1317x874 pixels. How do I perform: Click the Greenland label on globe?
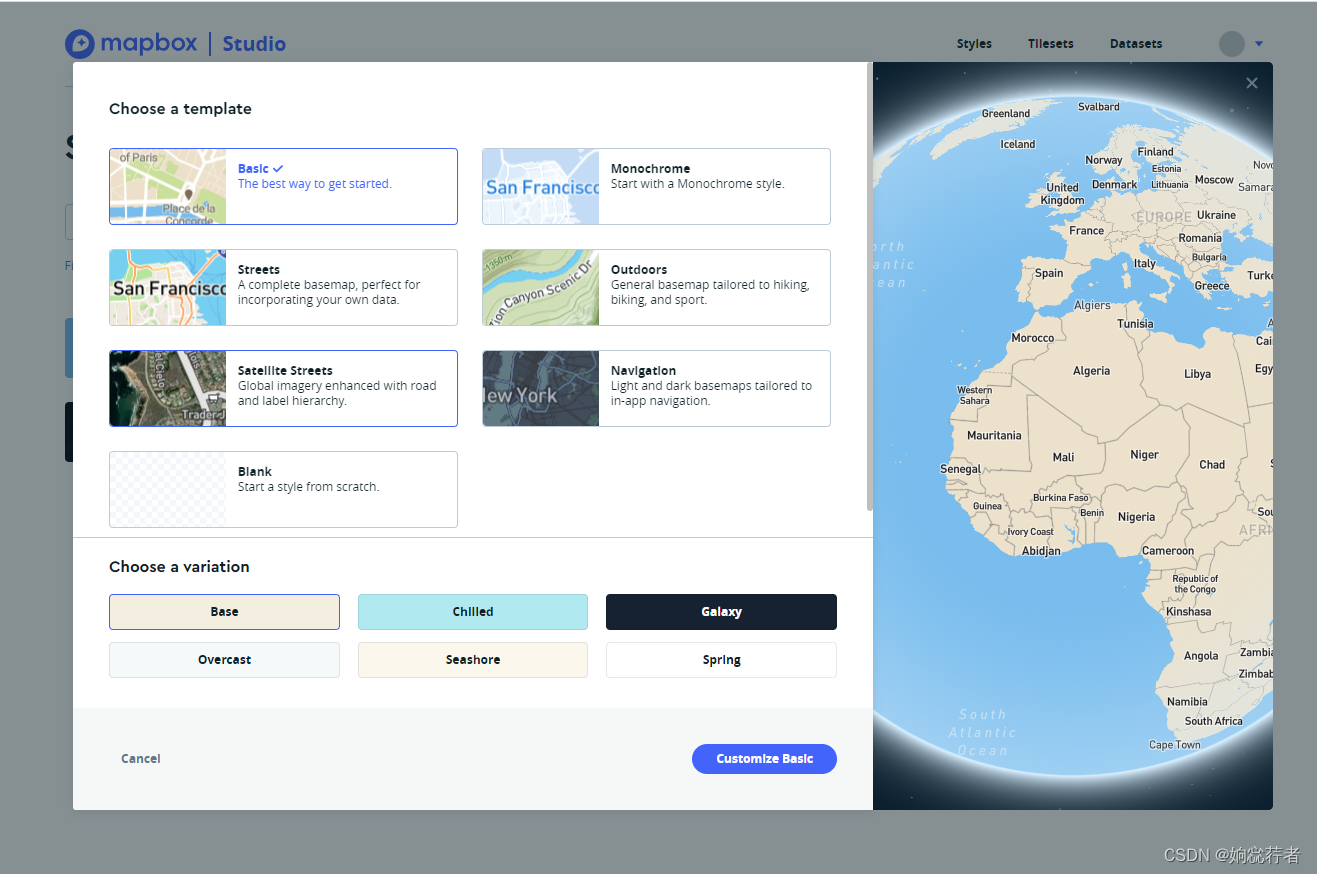pyautogui.click(x=1006, y=113)
